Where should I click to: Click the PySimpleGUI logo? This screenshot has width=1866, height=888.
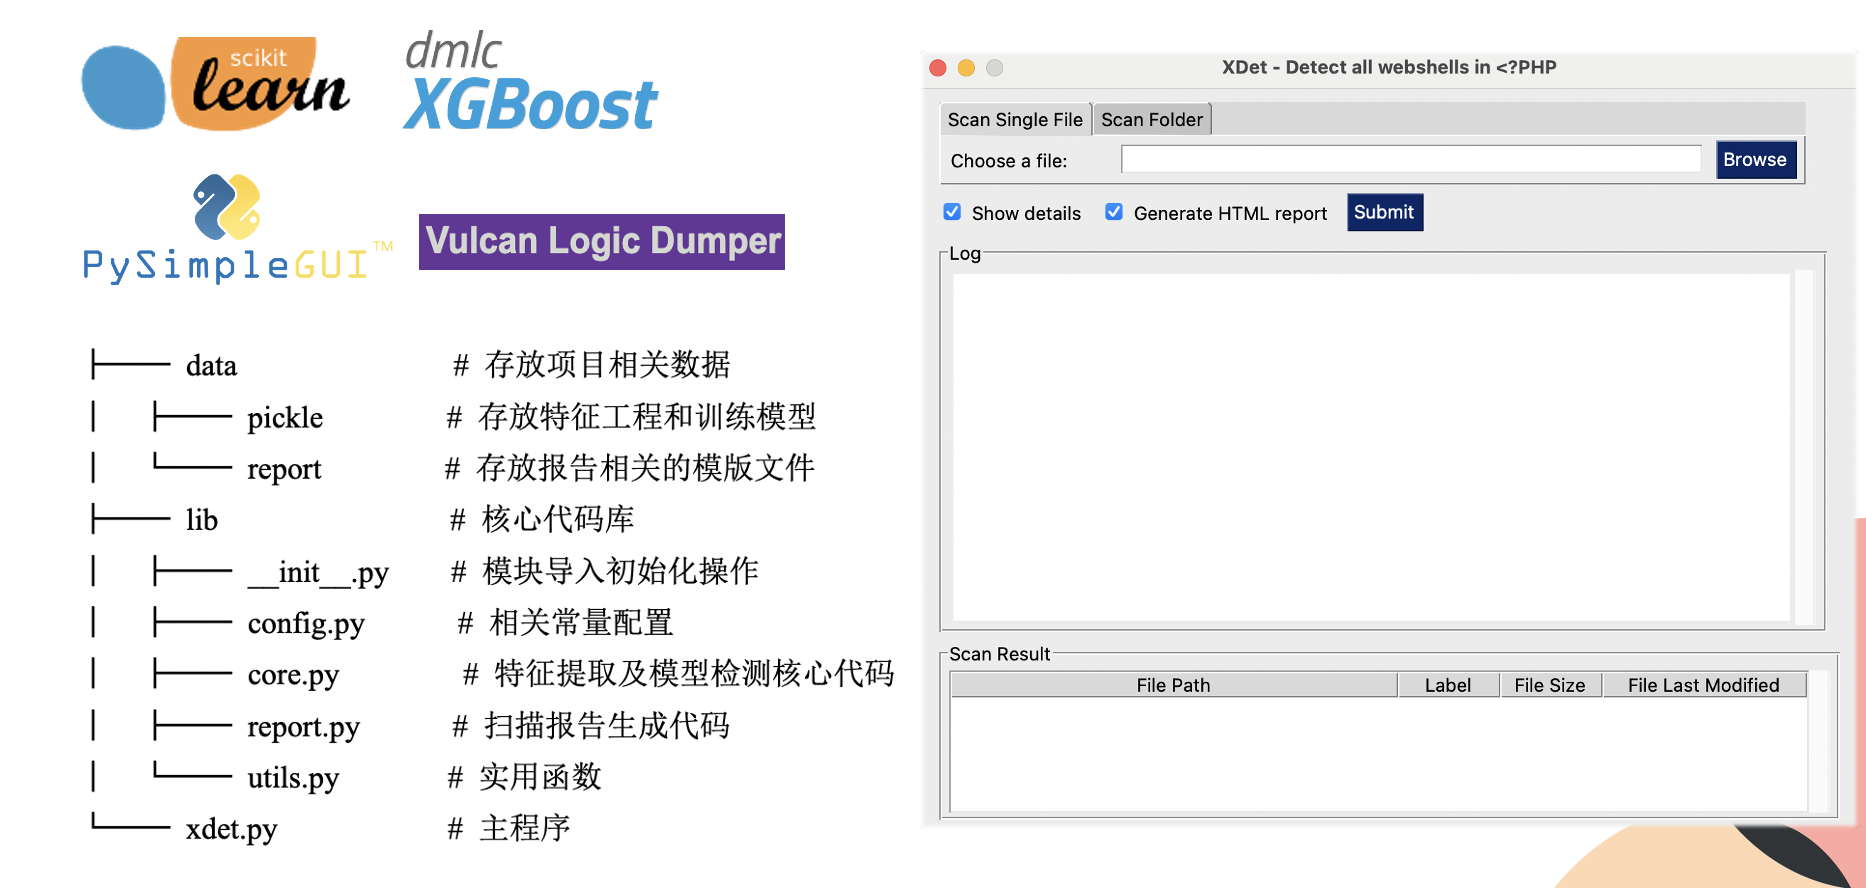tap(237, 229)
